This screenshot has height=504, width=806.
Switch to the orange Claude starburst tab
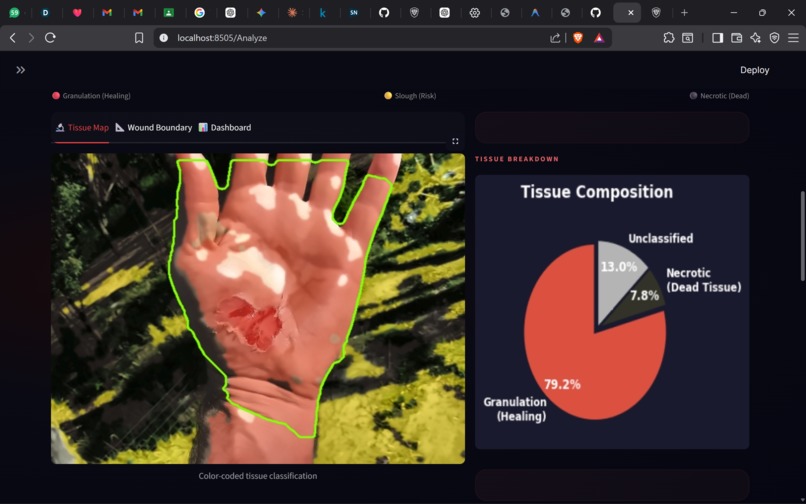tap(292, 13)
